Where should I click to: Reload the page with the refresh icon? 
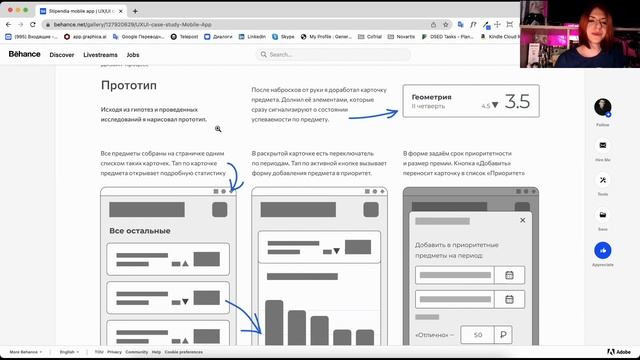pyautogui.click(x=33, y=24)
